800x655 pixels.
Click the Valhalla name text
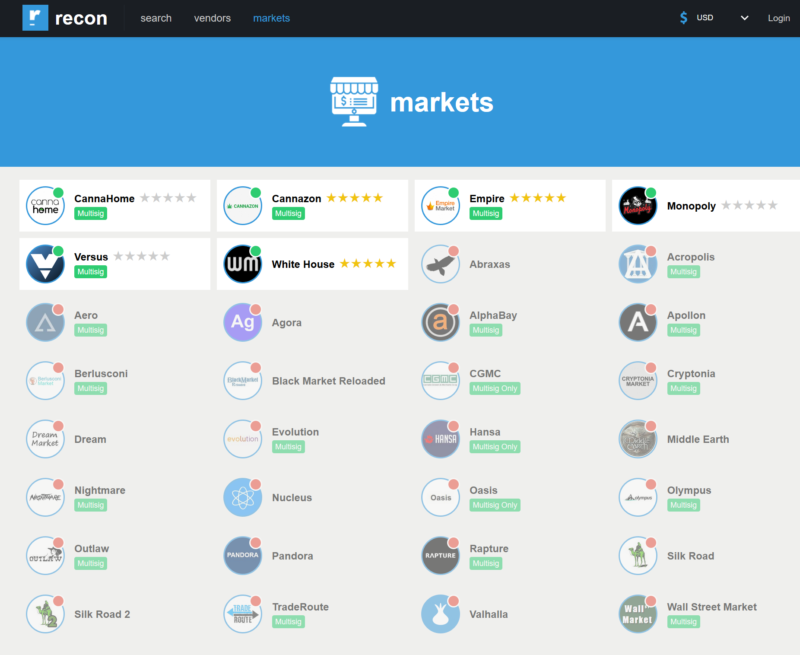489,614
